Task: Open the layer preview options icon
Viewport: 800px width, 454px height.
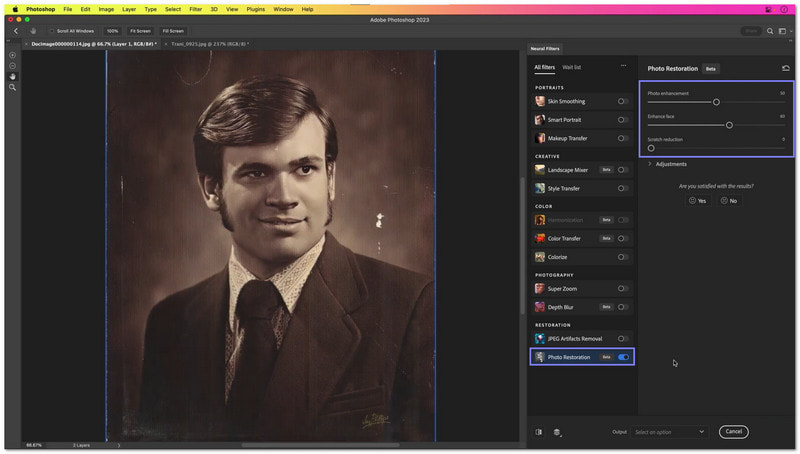Action: point(557,432)
